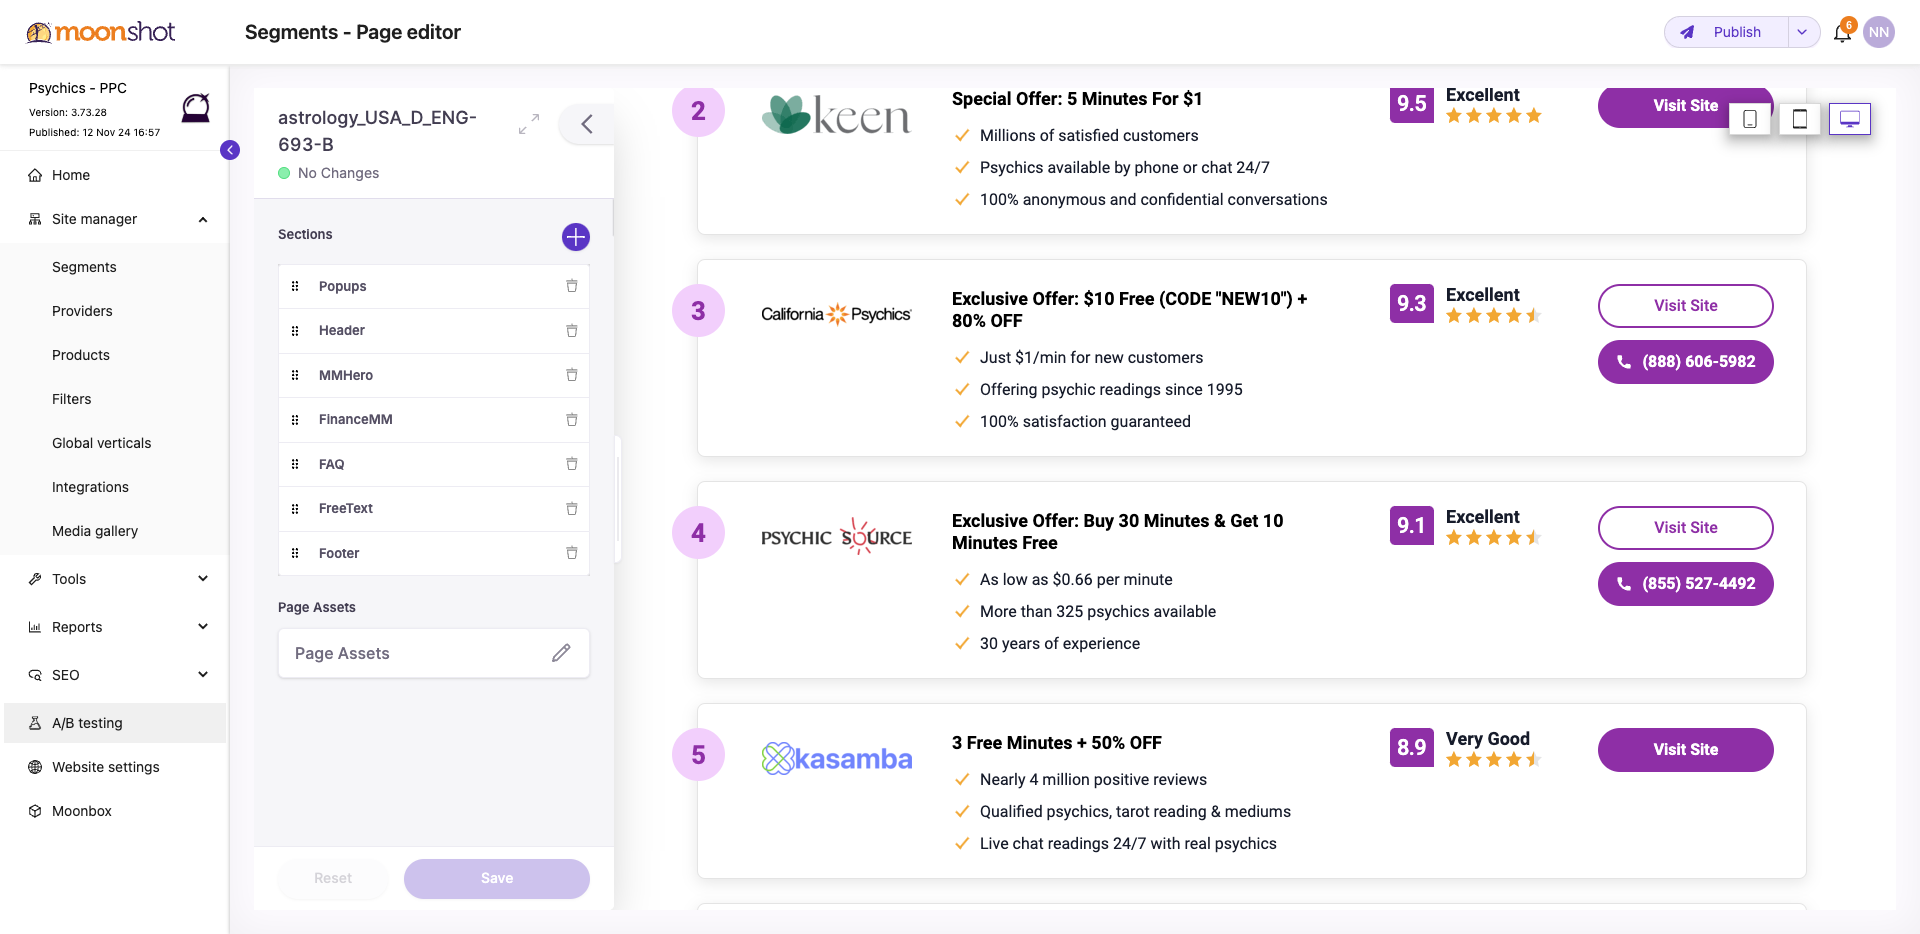Screen dimensions: 1920x934
Task: Click Visit Site for Keen
Action: pos(1685,106)
